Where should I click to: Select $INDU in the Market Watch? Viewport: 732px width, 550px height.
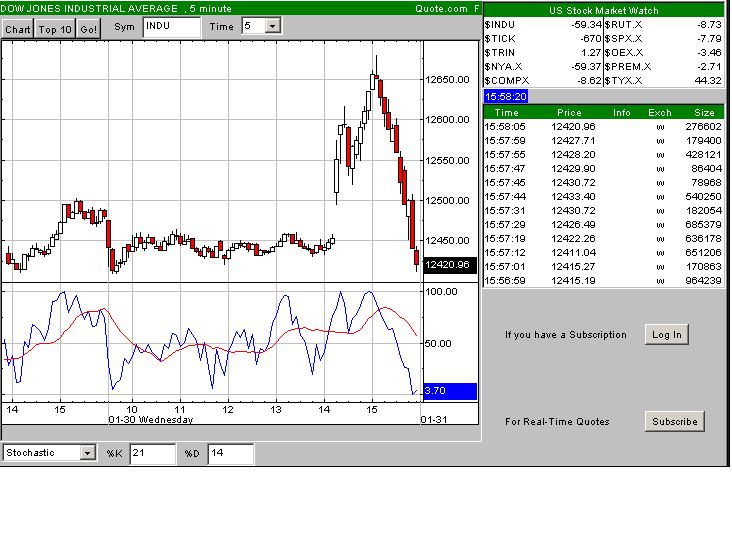[x=500, y=23]
